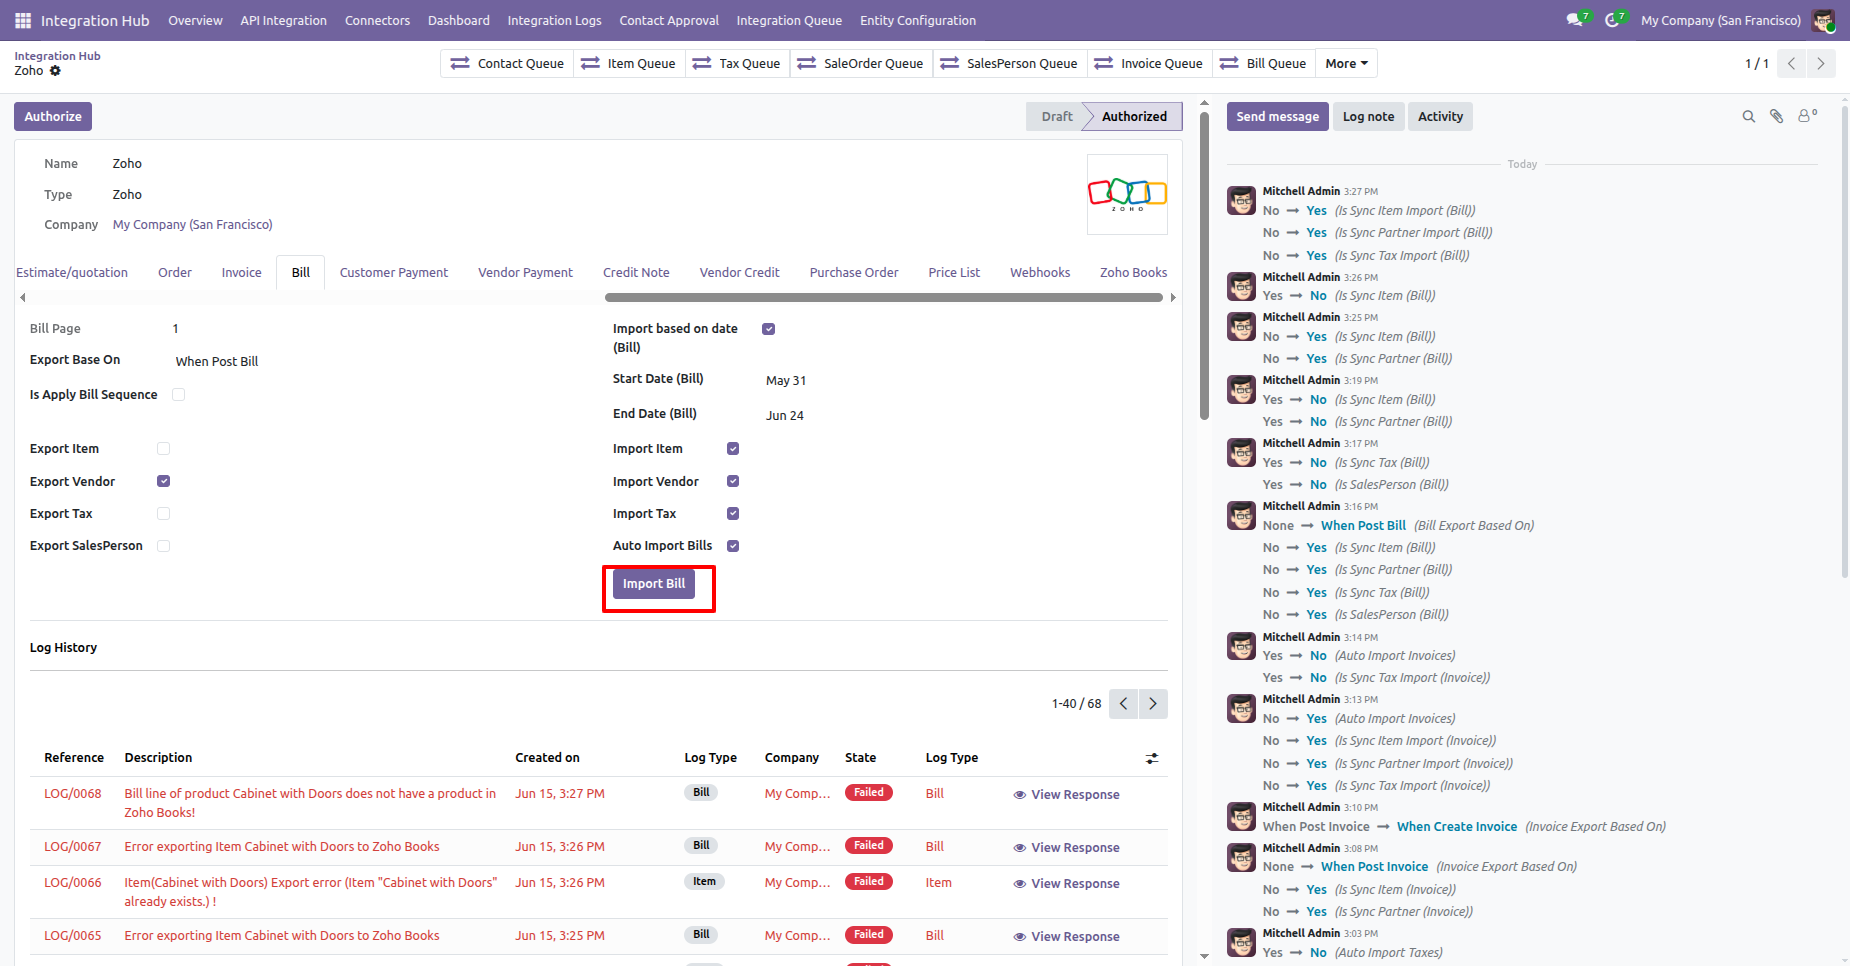Open the Integration Logs menu

tap(554, 20)
